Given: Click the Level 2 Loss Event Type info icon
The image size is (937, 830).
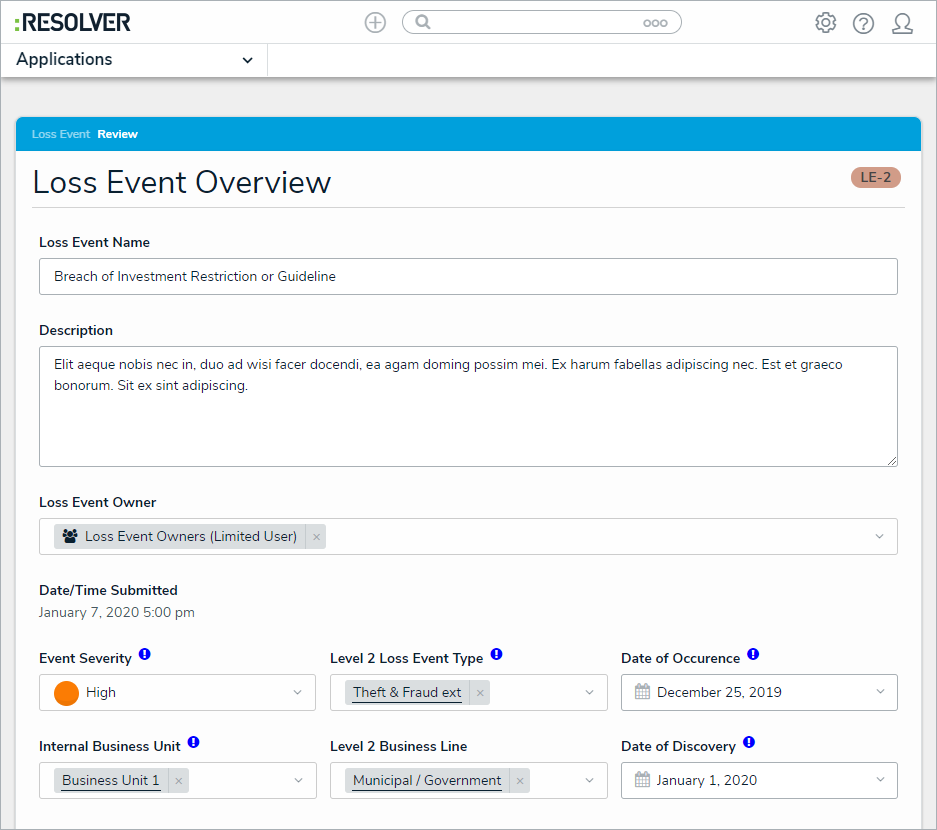Looking at the screenshot, I should pos(497,654).
